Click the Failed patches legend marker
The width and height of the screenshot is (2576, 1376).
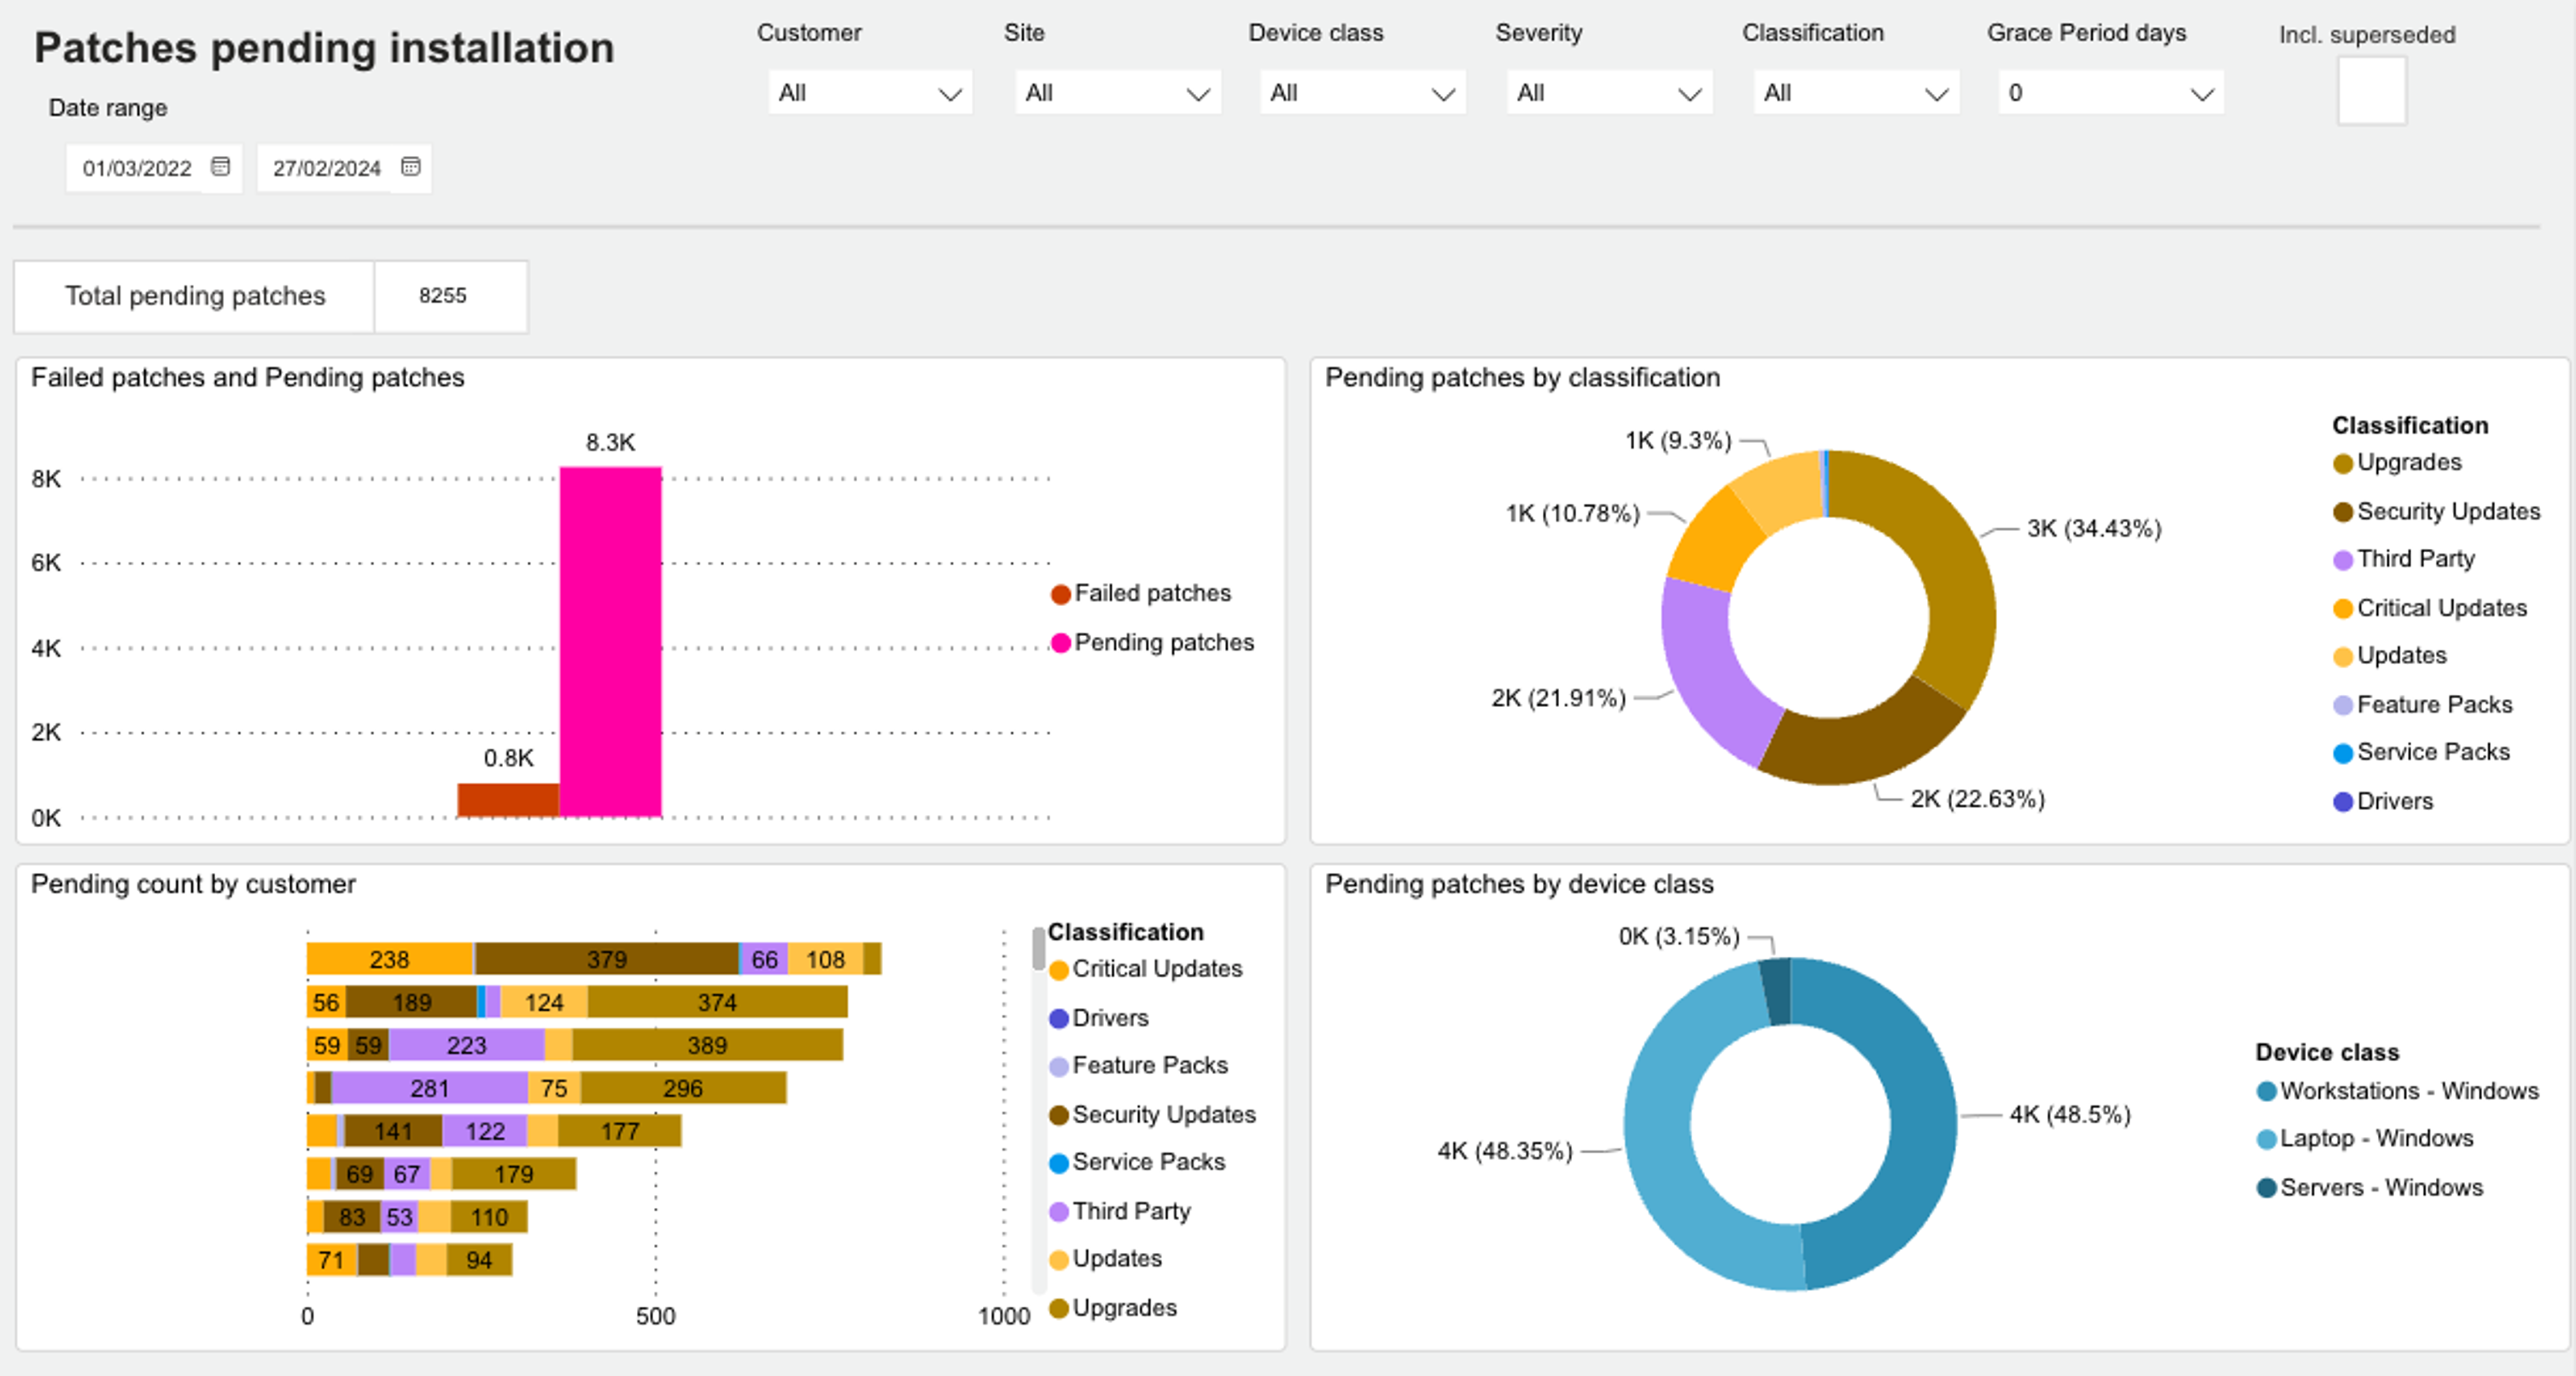(x=1061, y=594)
